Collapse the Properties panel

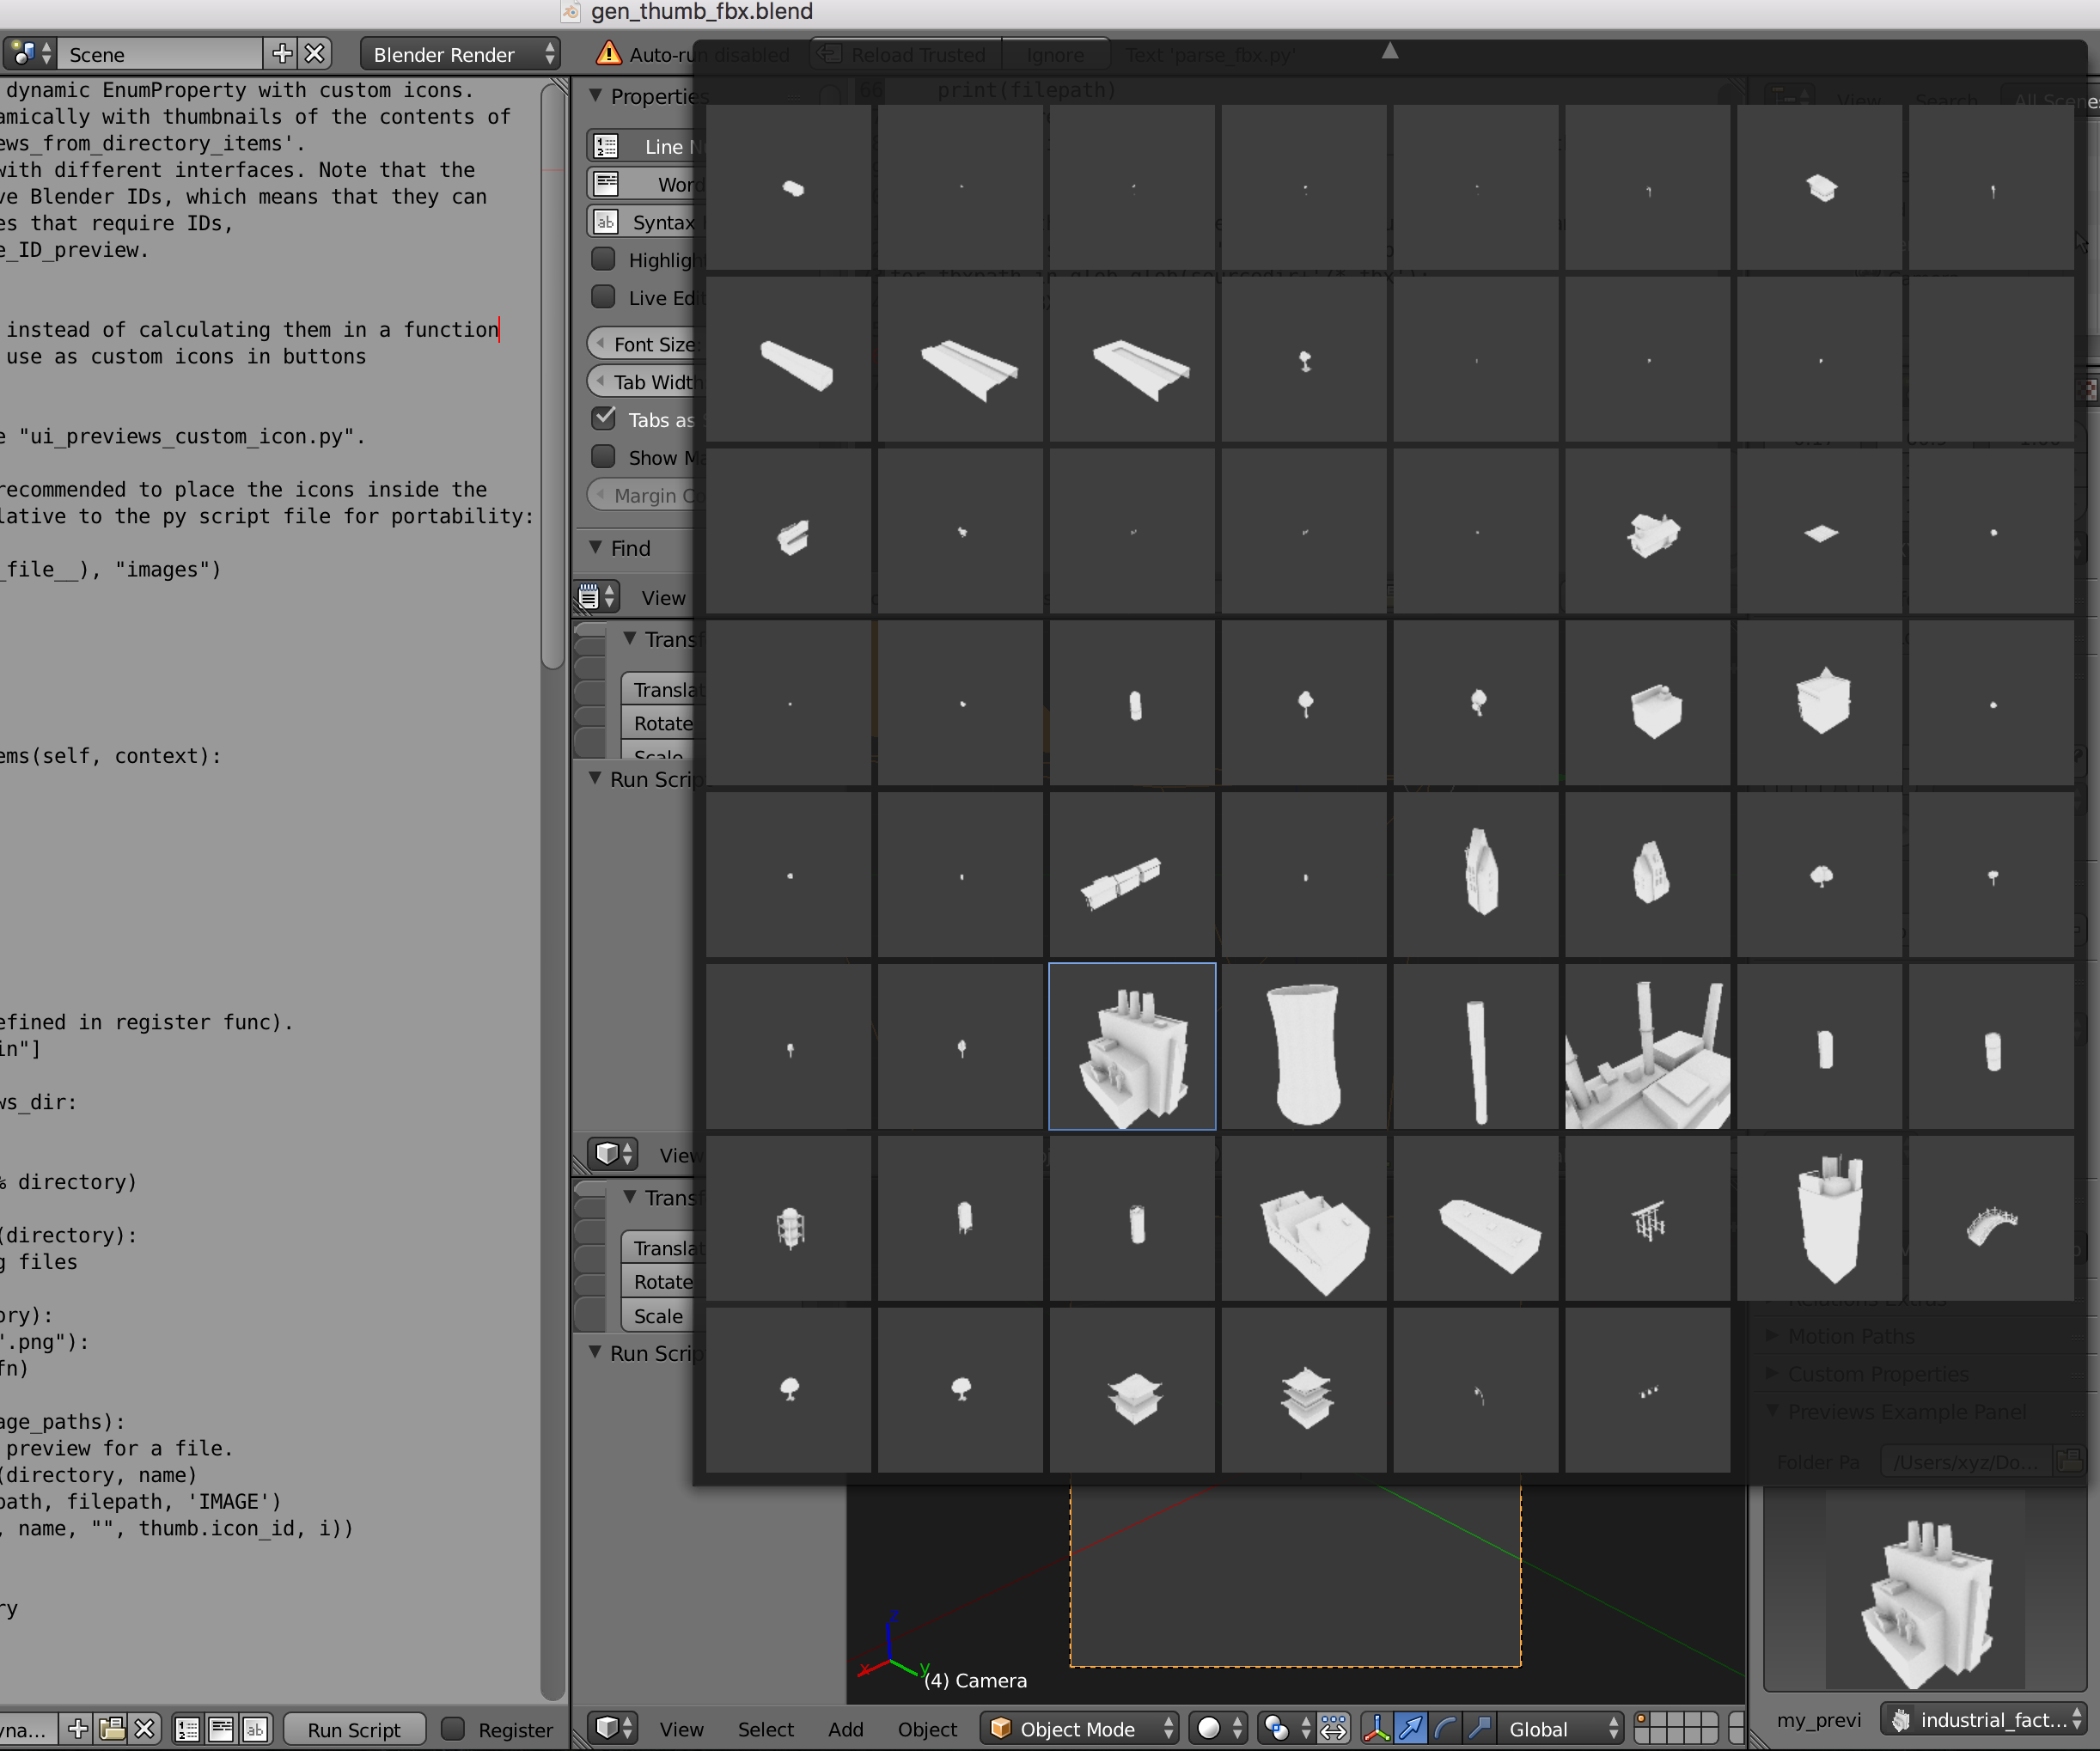pyautogui.click(x=595, y=96)
